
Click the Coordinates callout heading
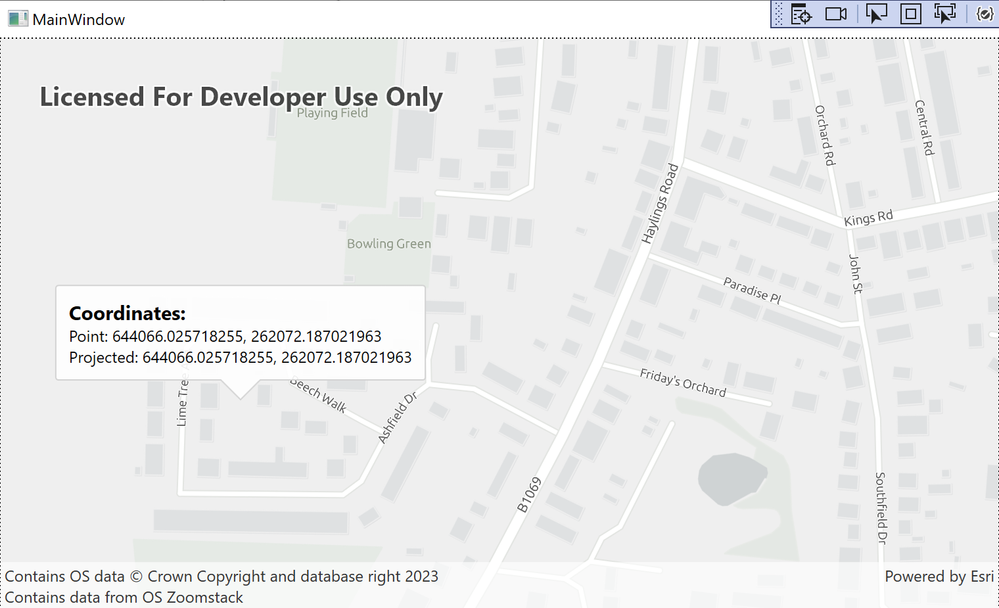[127, 314]
